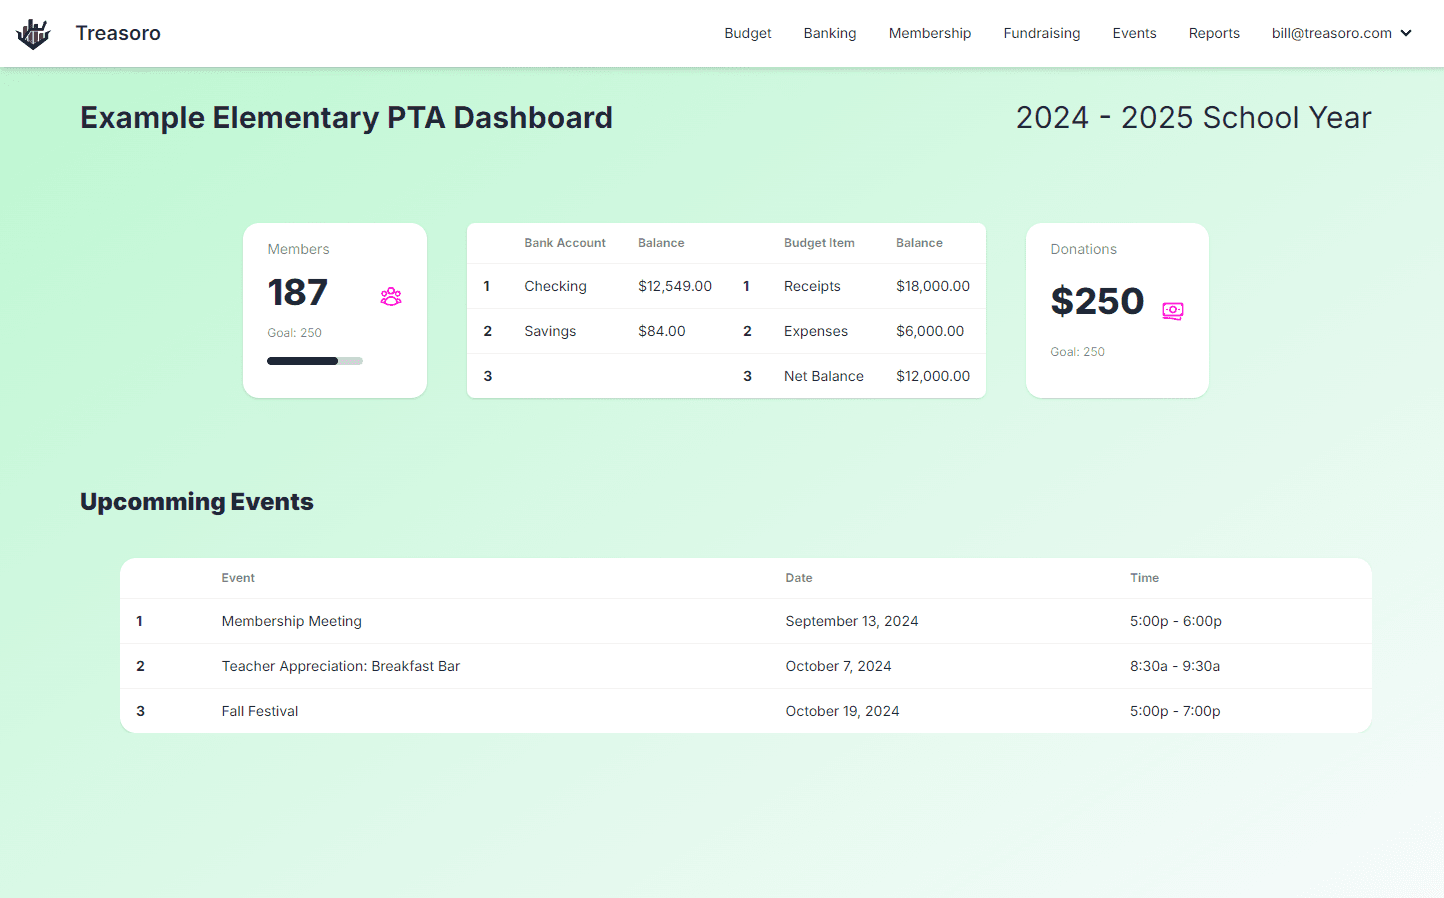Viewport: 1444px width, 898px height.
Task: Click the $18,000.00 receipts balance
Action: [933, 286]
